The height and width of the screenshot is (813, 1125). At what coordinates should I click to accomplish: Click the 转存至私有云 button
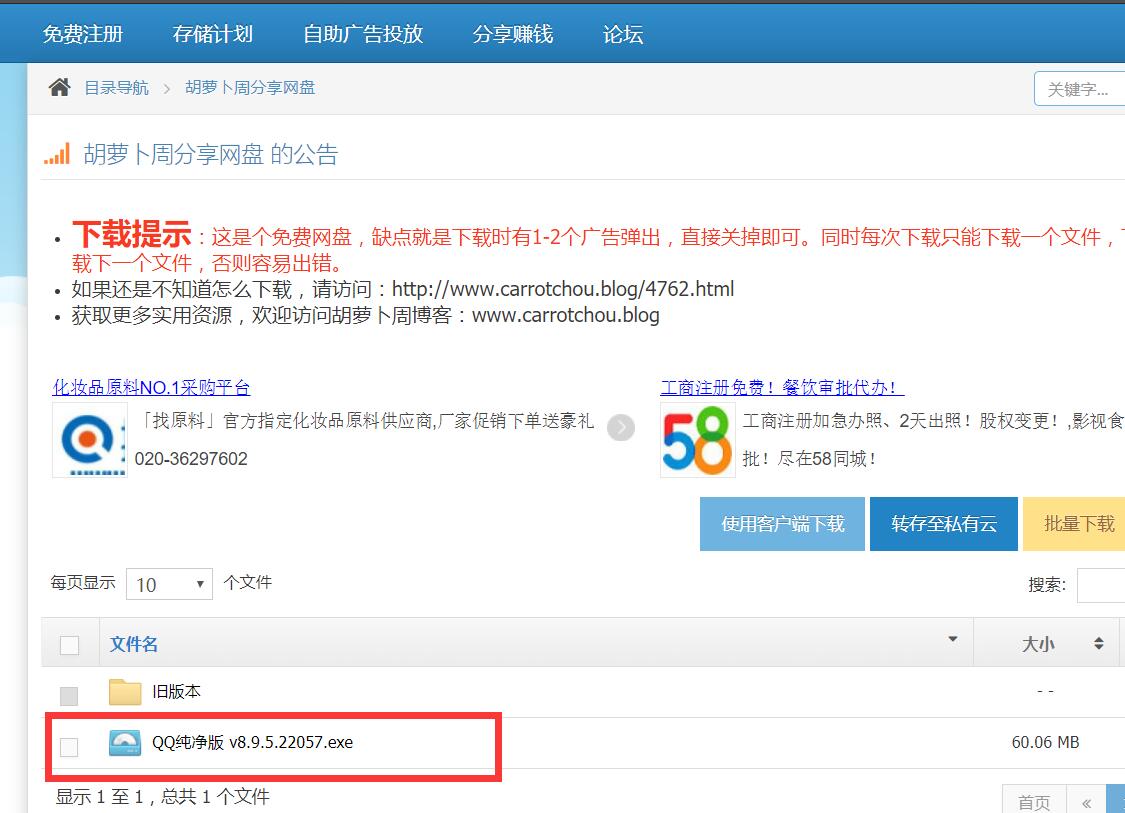943,524
